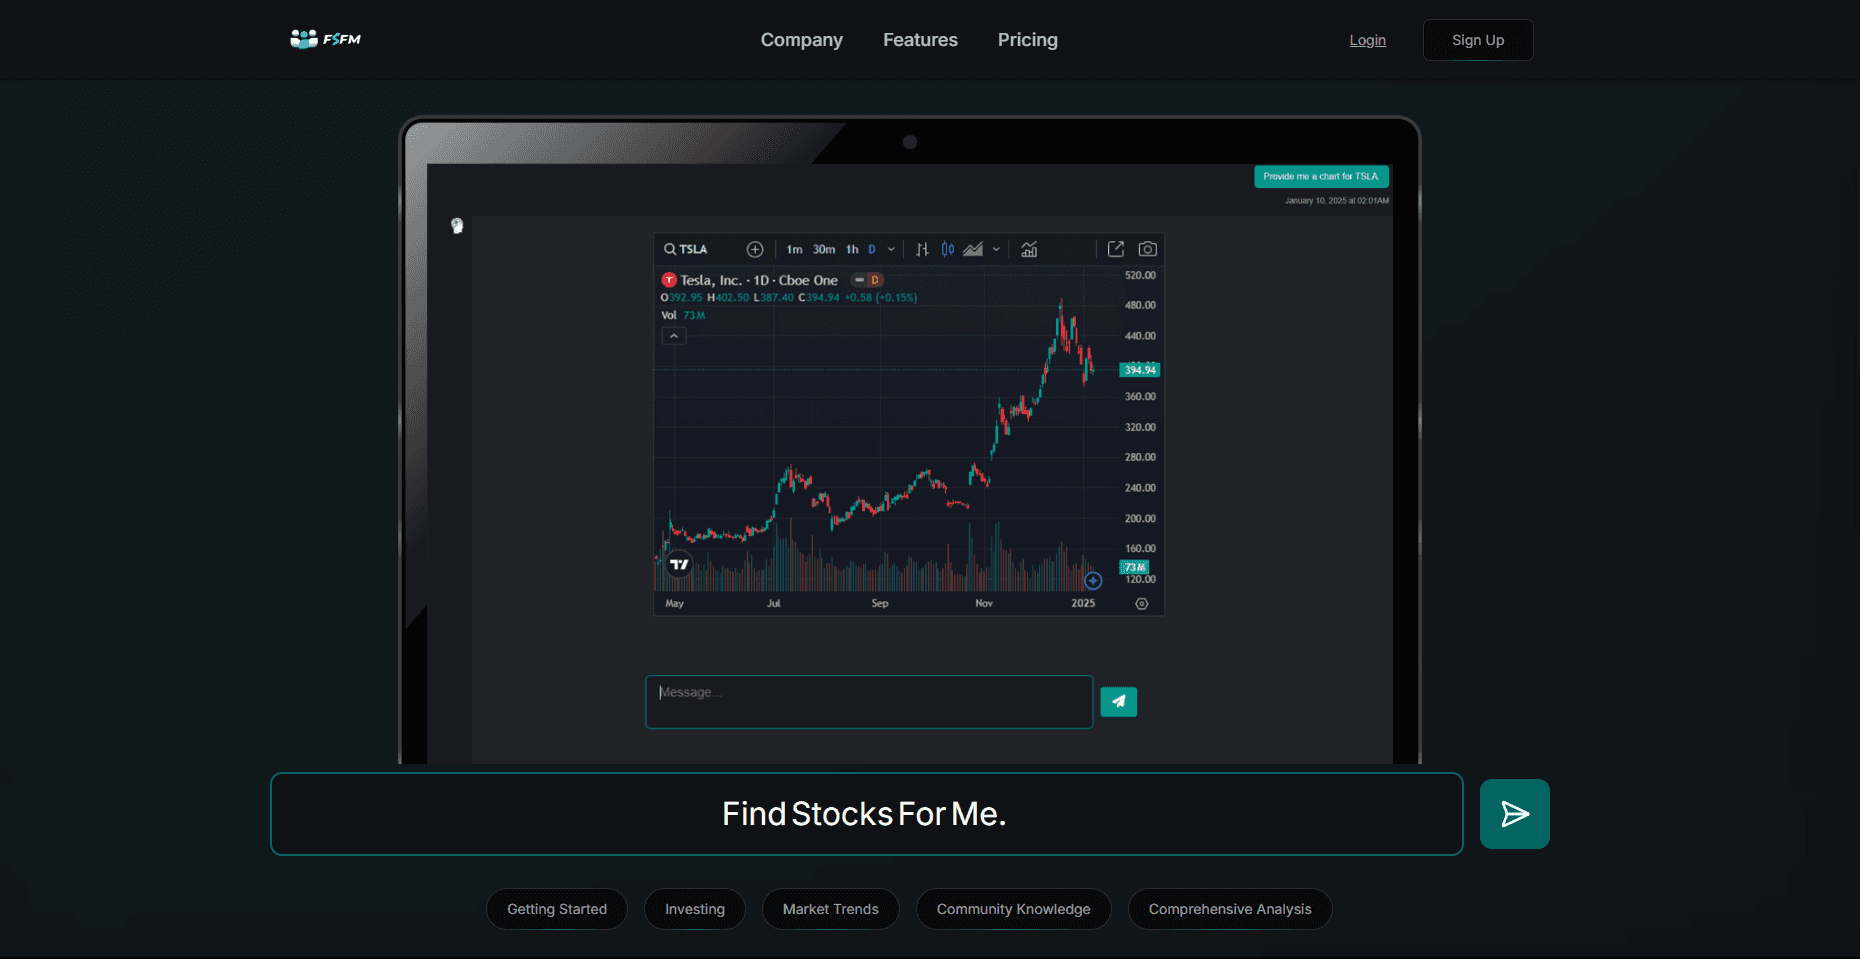This screenshot has width=1860, height=959.
Task: Click the FSFM logo
Action: pos(325,39)
